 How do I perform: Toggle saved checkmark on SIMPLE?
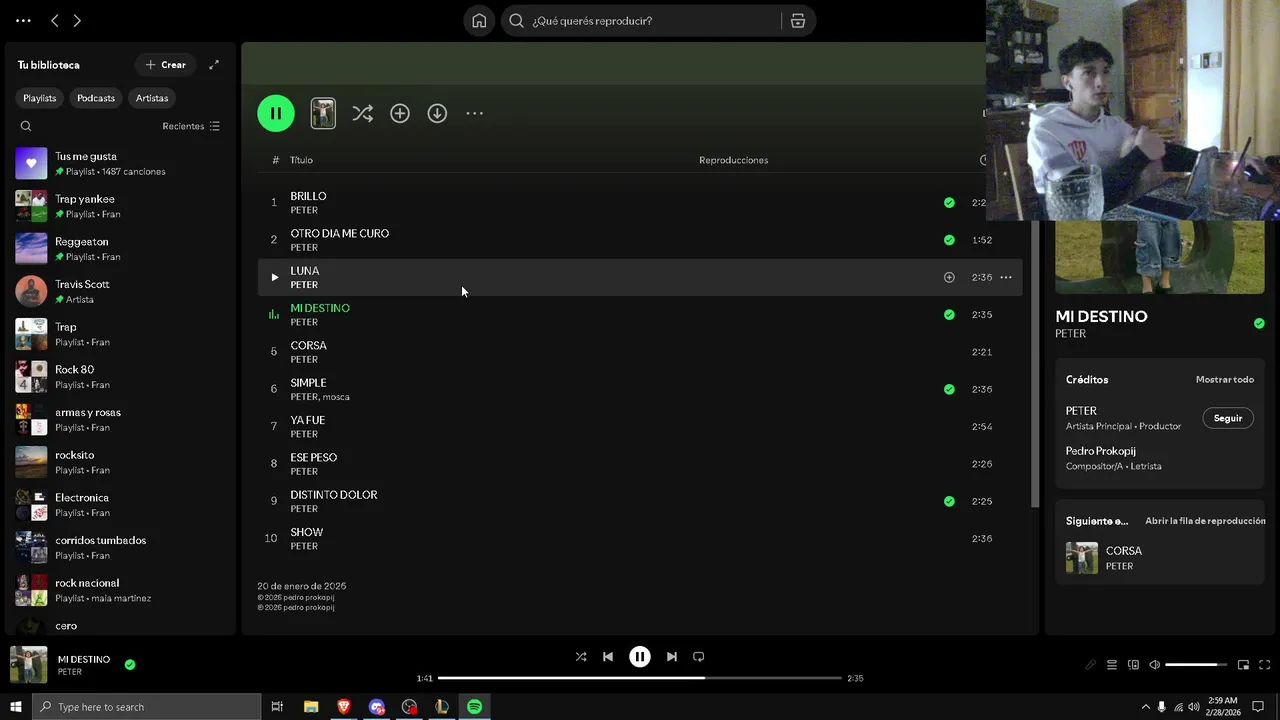[x=949, y=390]
